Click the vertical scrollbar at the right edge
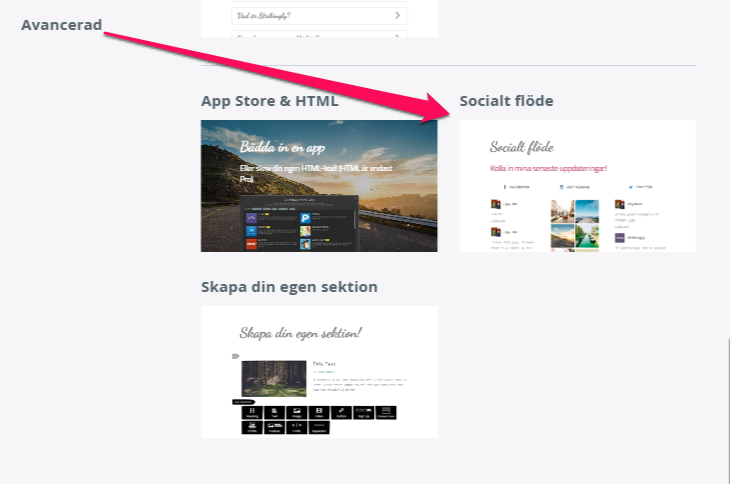This screenshot has height=484, width=730. click(x=729, y=411)
